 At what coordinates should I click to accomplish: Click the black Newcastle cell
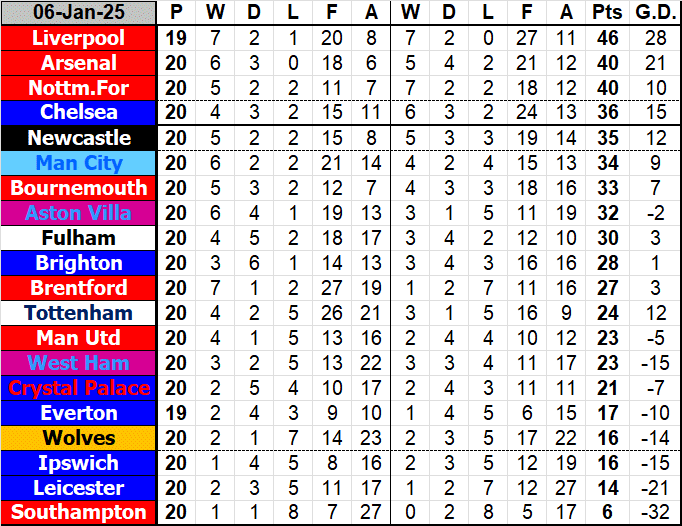click(79, 138)
